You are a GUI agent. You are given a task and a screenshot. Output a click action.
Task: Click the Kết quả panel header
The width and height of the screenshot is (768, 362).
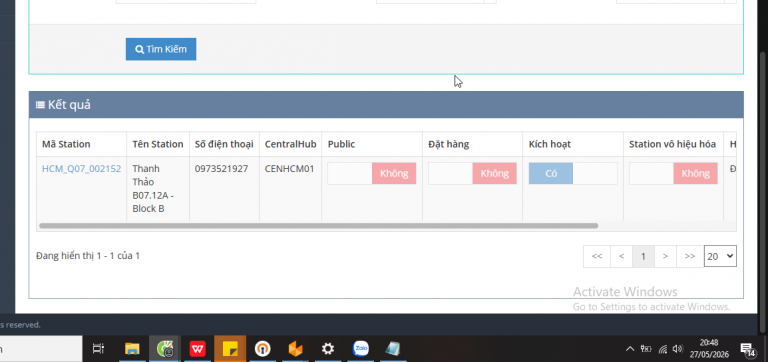[386, 105]
